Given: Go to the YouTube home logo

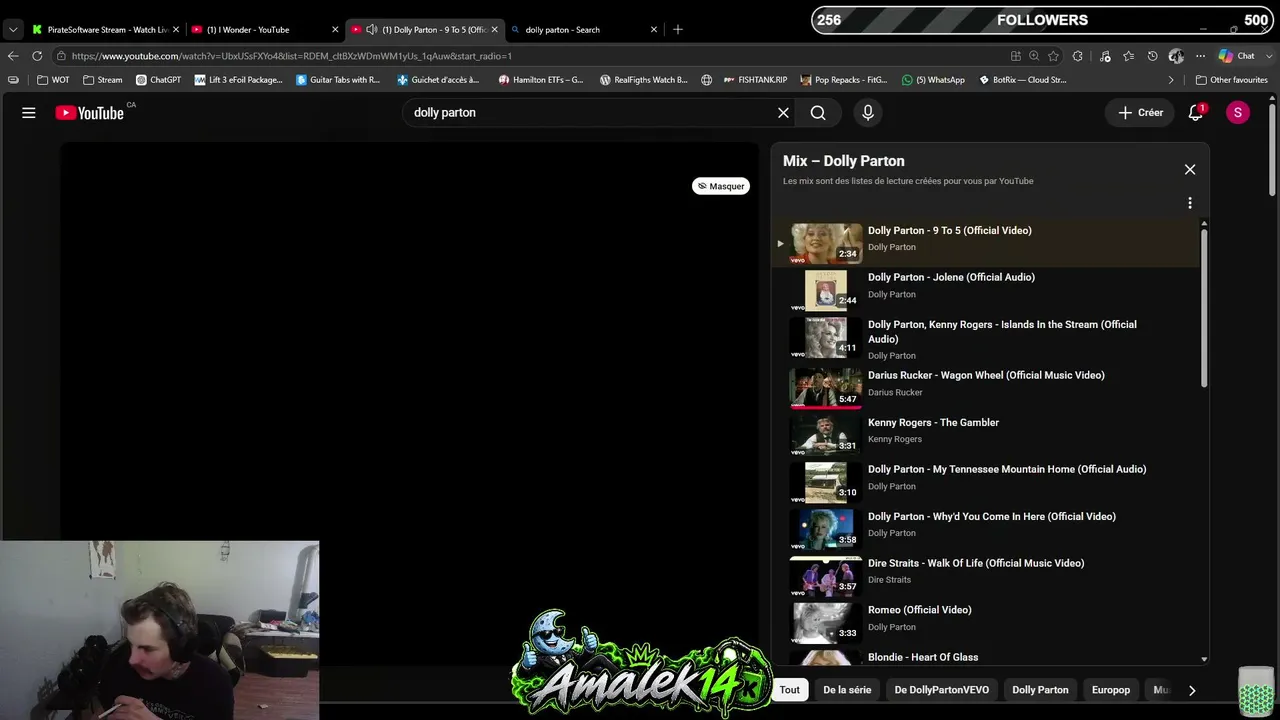Looking at the screenshot, I should point(90,113).
